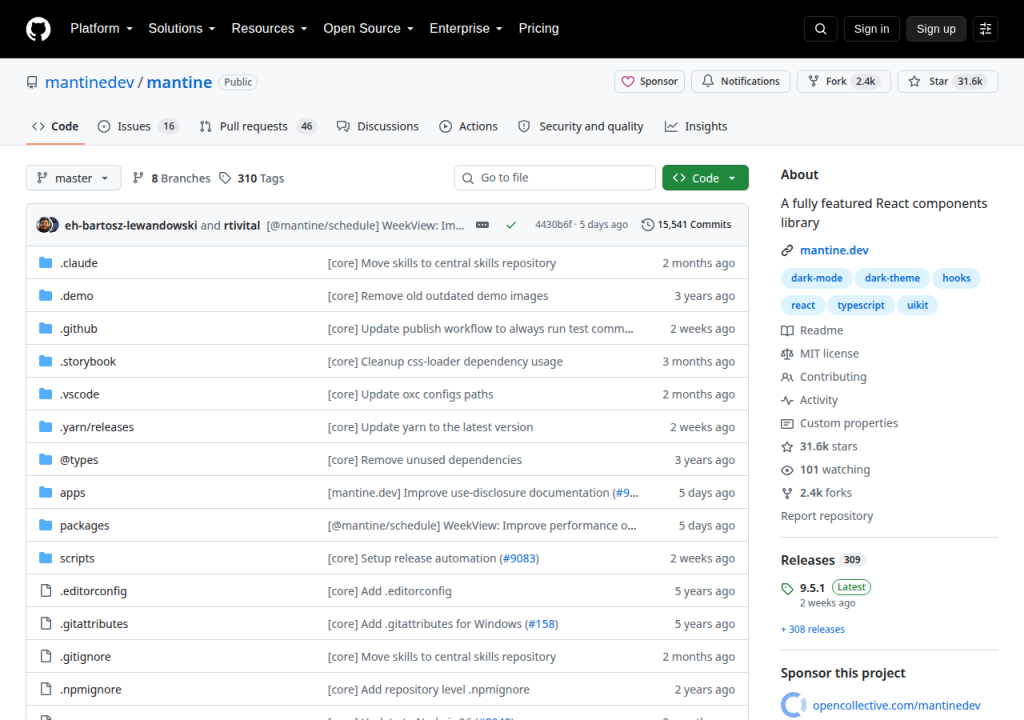The width and height of the screenshot is (1024, 720).
Task: Click the scales icon beside MIT license
Action: click(x=787, y=353)
